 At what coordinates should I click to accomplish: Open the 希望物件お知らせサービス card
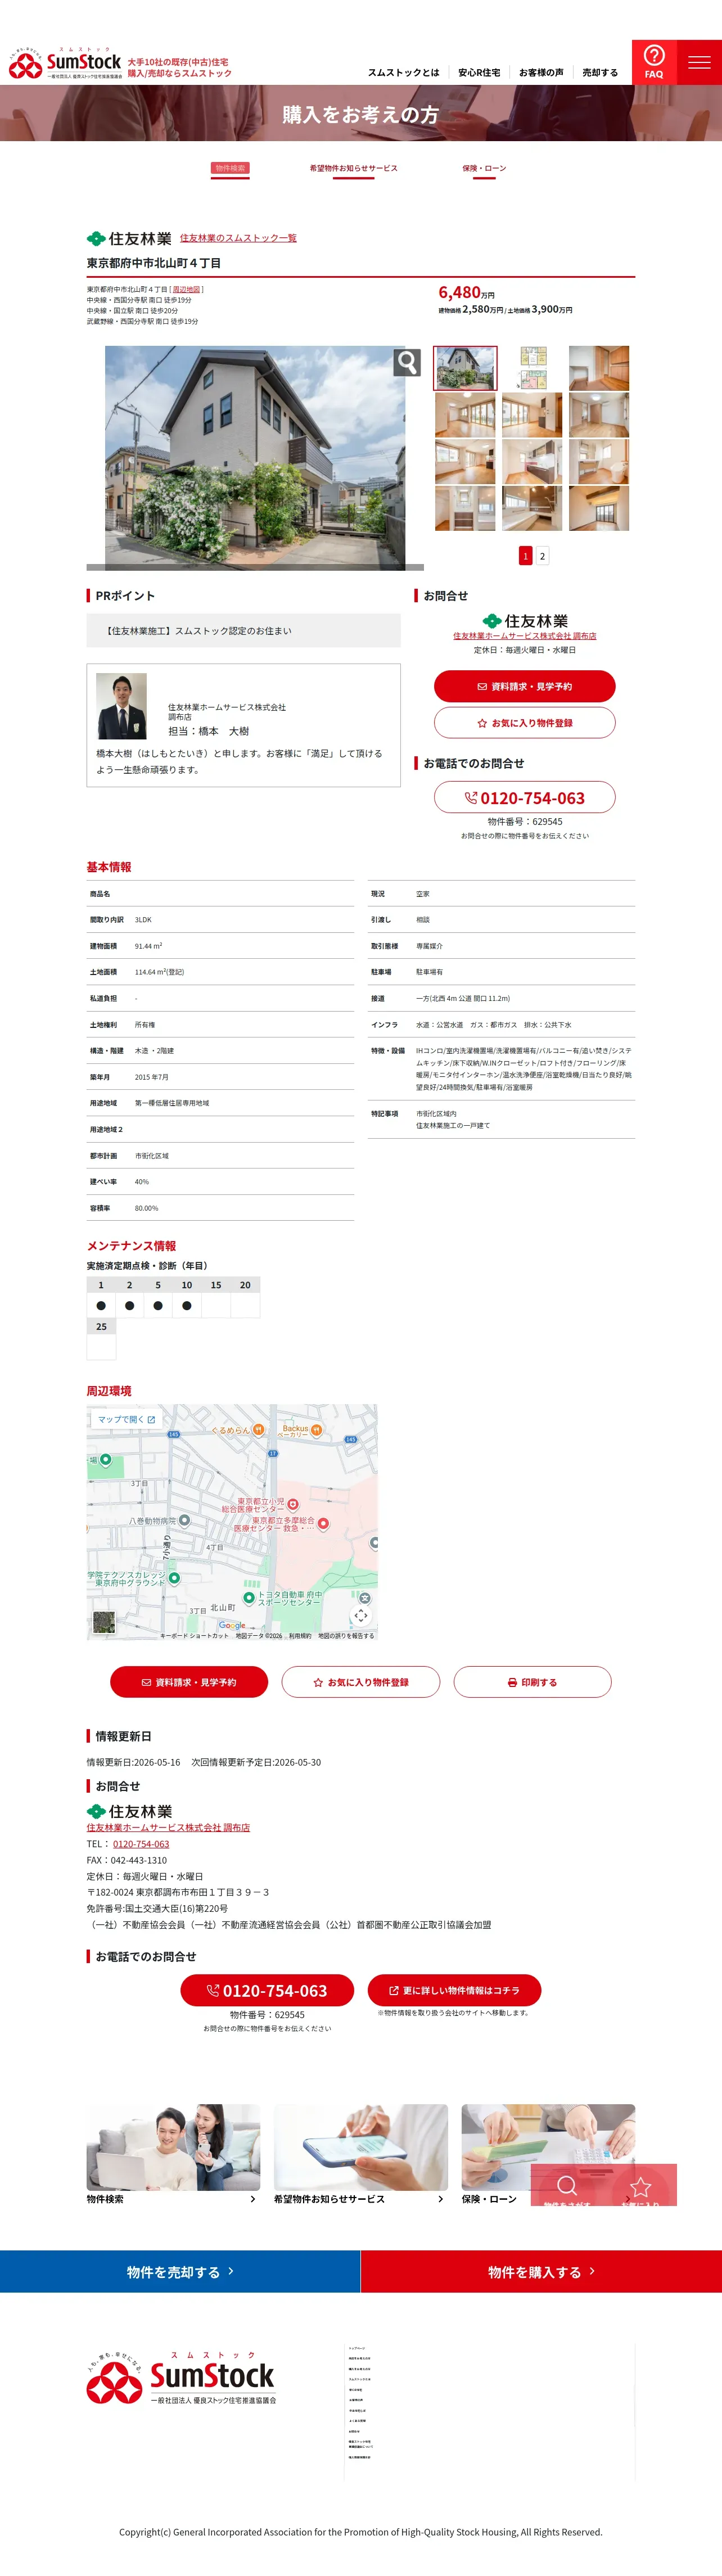coord(361,2154)
